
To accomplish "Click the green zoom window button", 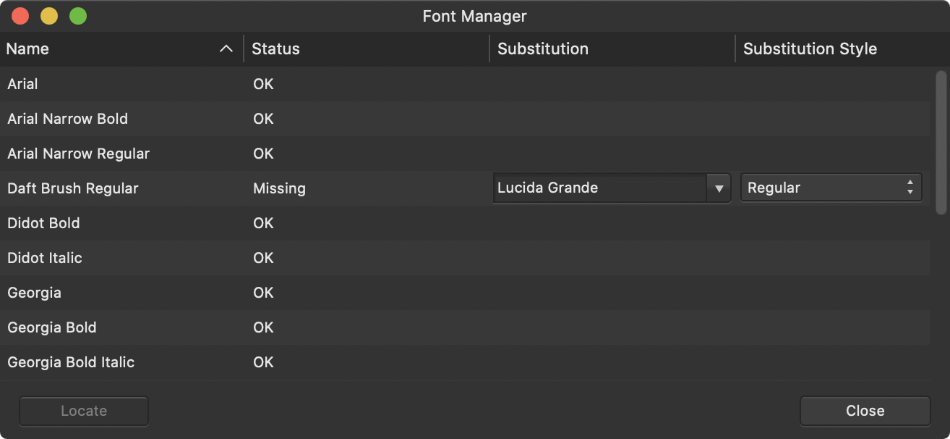I will coord(78,17).
